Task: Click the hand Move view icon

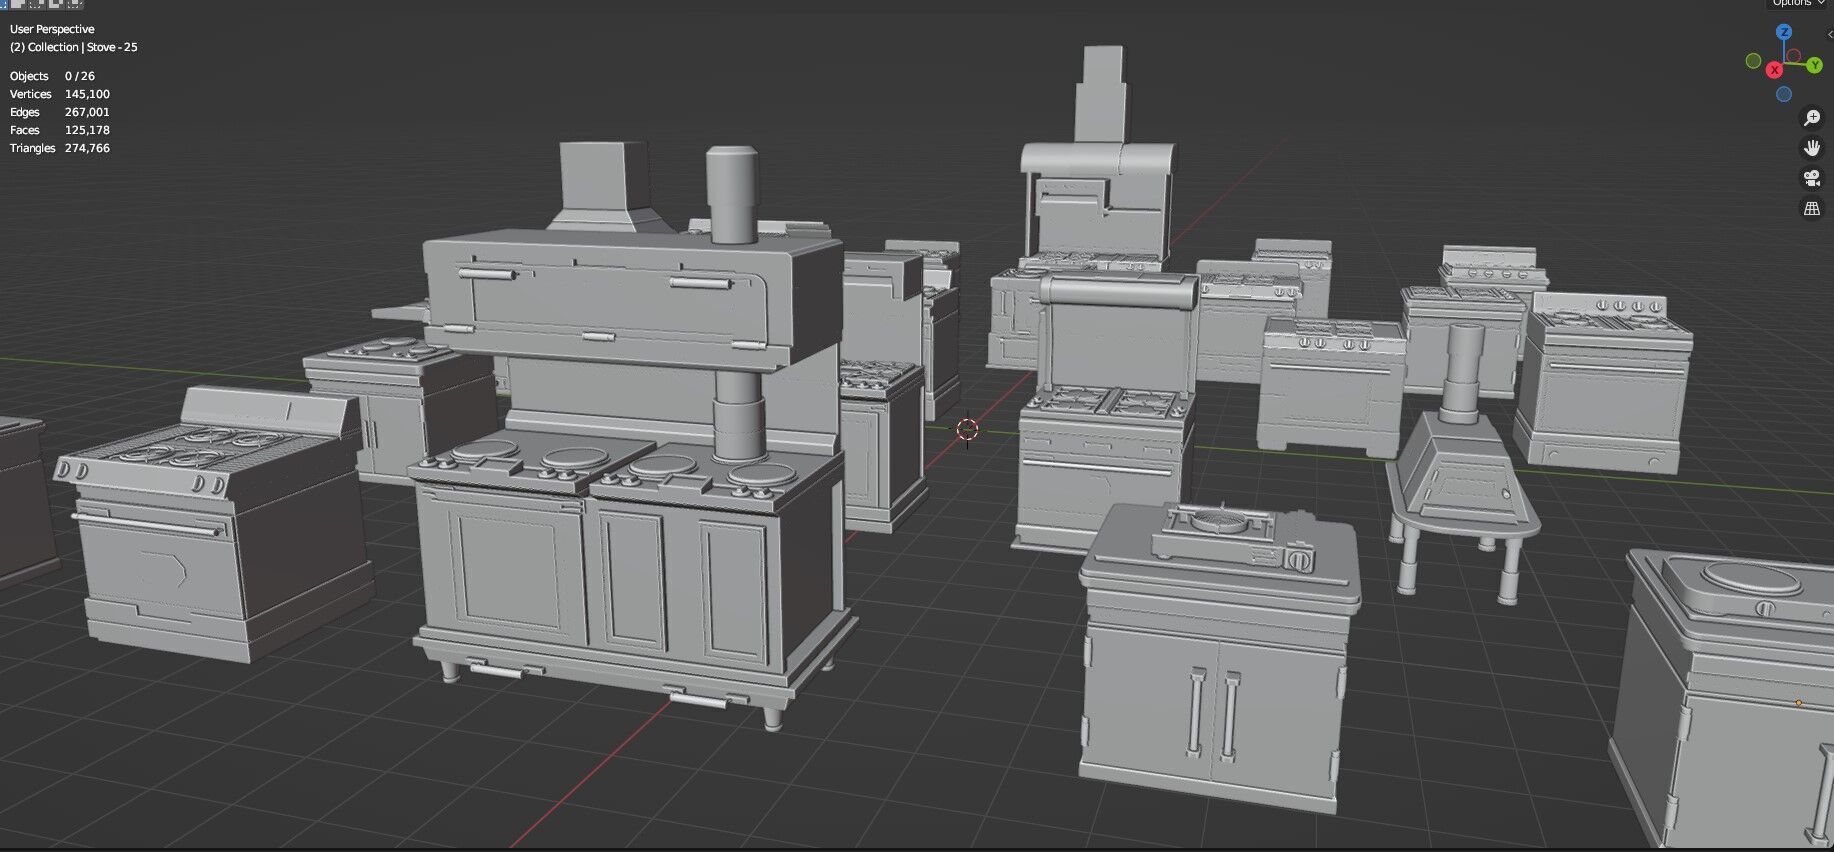Action: (1812, 148)
